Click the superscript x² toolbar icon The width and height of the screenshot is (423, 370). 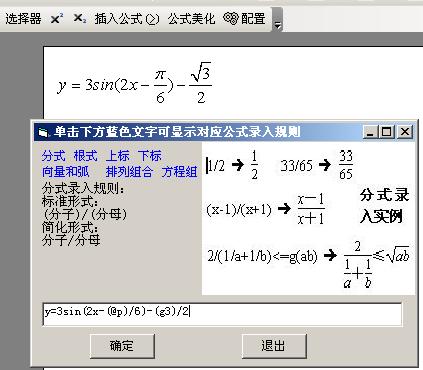tap(57, 18)
